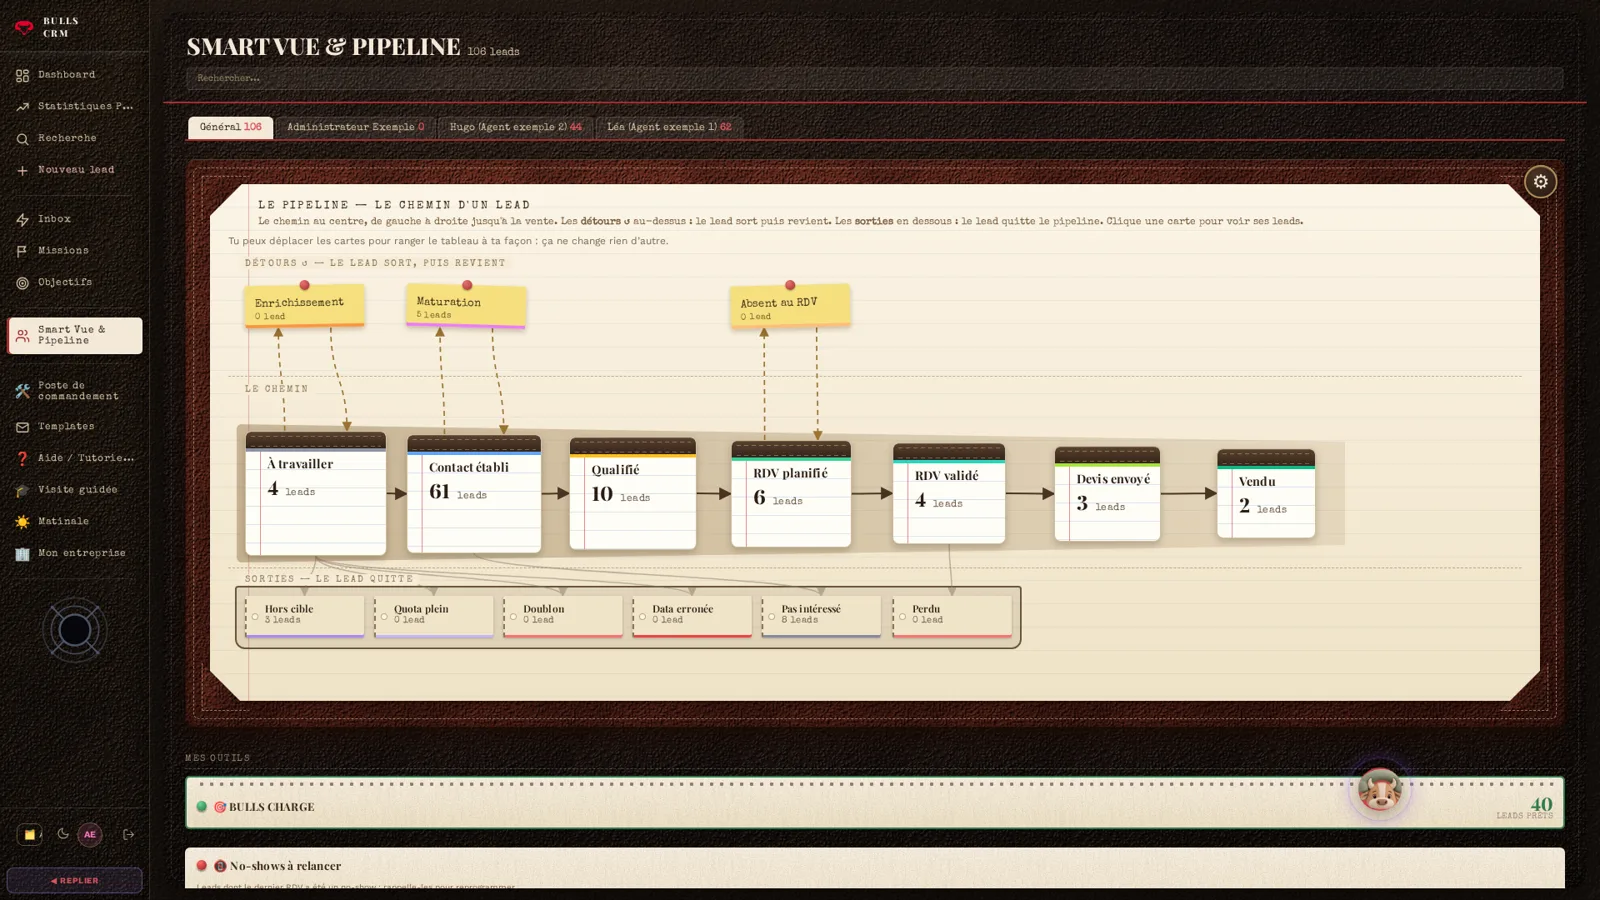Click the Mes outils section label
Viewport: 1600px width, 900px height.
pos(218,758)
